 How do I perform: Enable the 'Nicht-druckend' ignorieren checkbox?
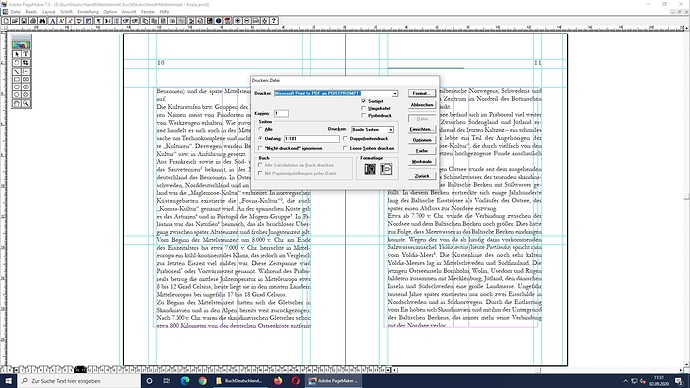pos(261,148)
